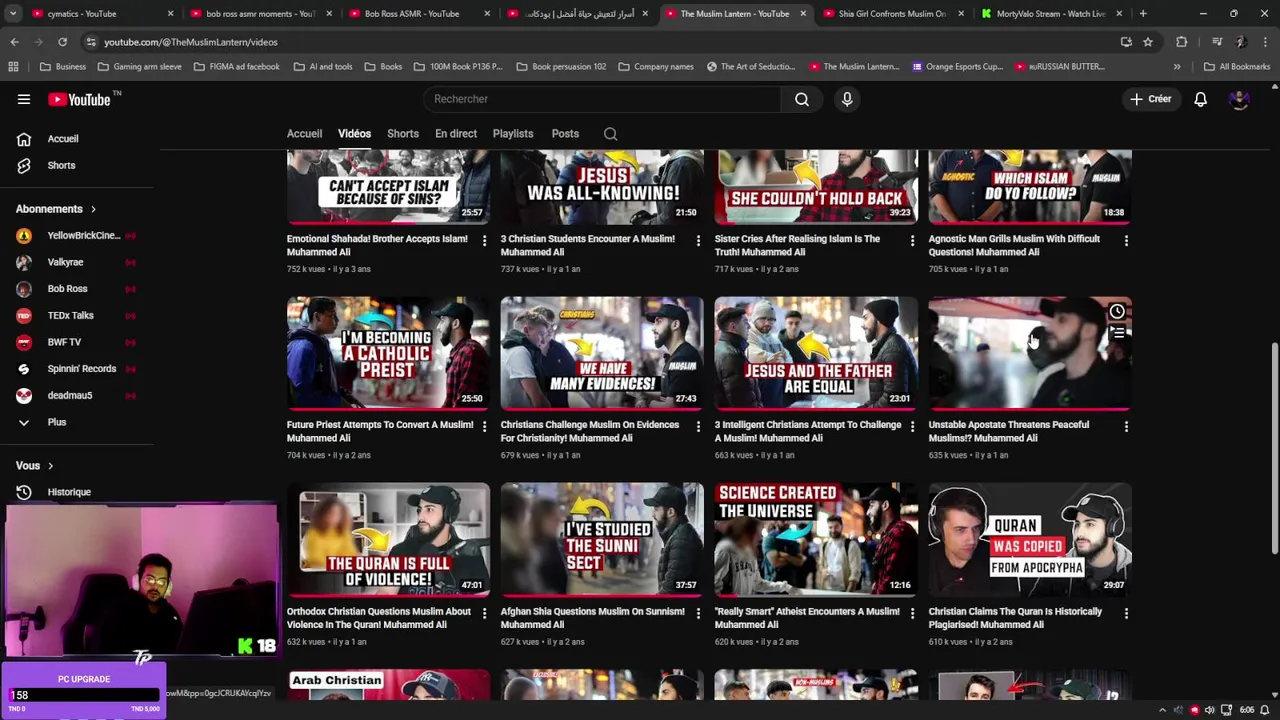Open options menu for 3 Intelligent Christians video
This screenshot has height=720, width=1280.
tap(912, 427)
